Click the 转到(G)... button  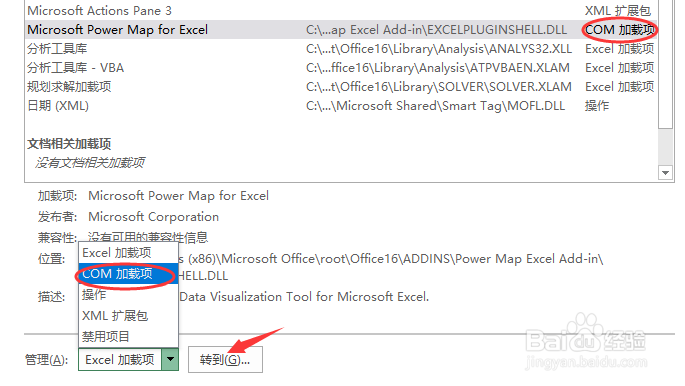(x=225, y=359)
